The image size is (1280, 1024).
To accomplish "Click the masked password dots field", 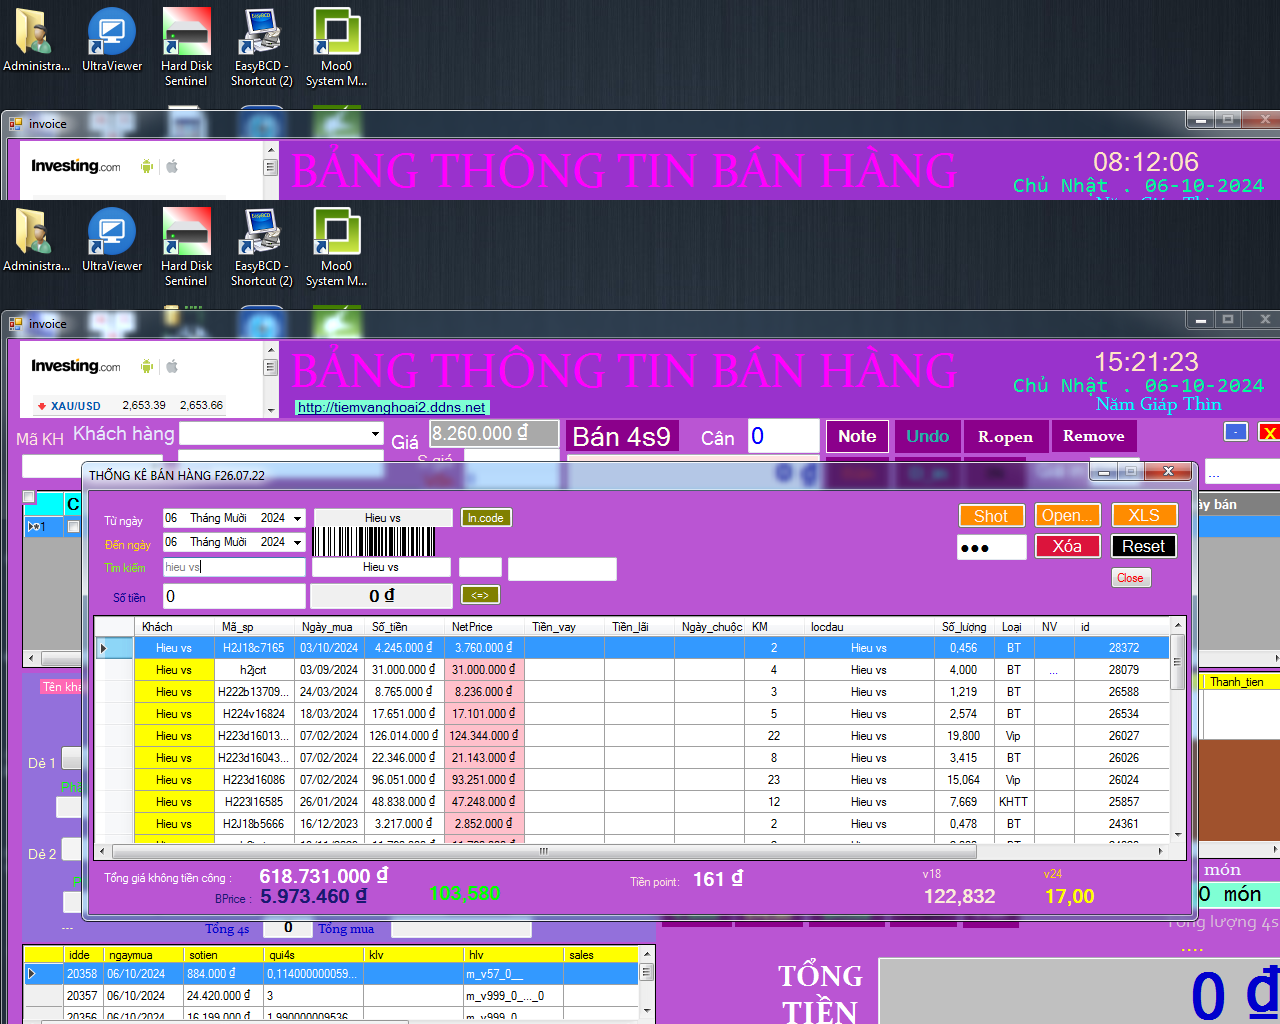I will click(x=991, y=547).
